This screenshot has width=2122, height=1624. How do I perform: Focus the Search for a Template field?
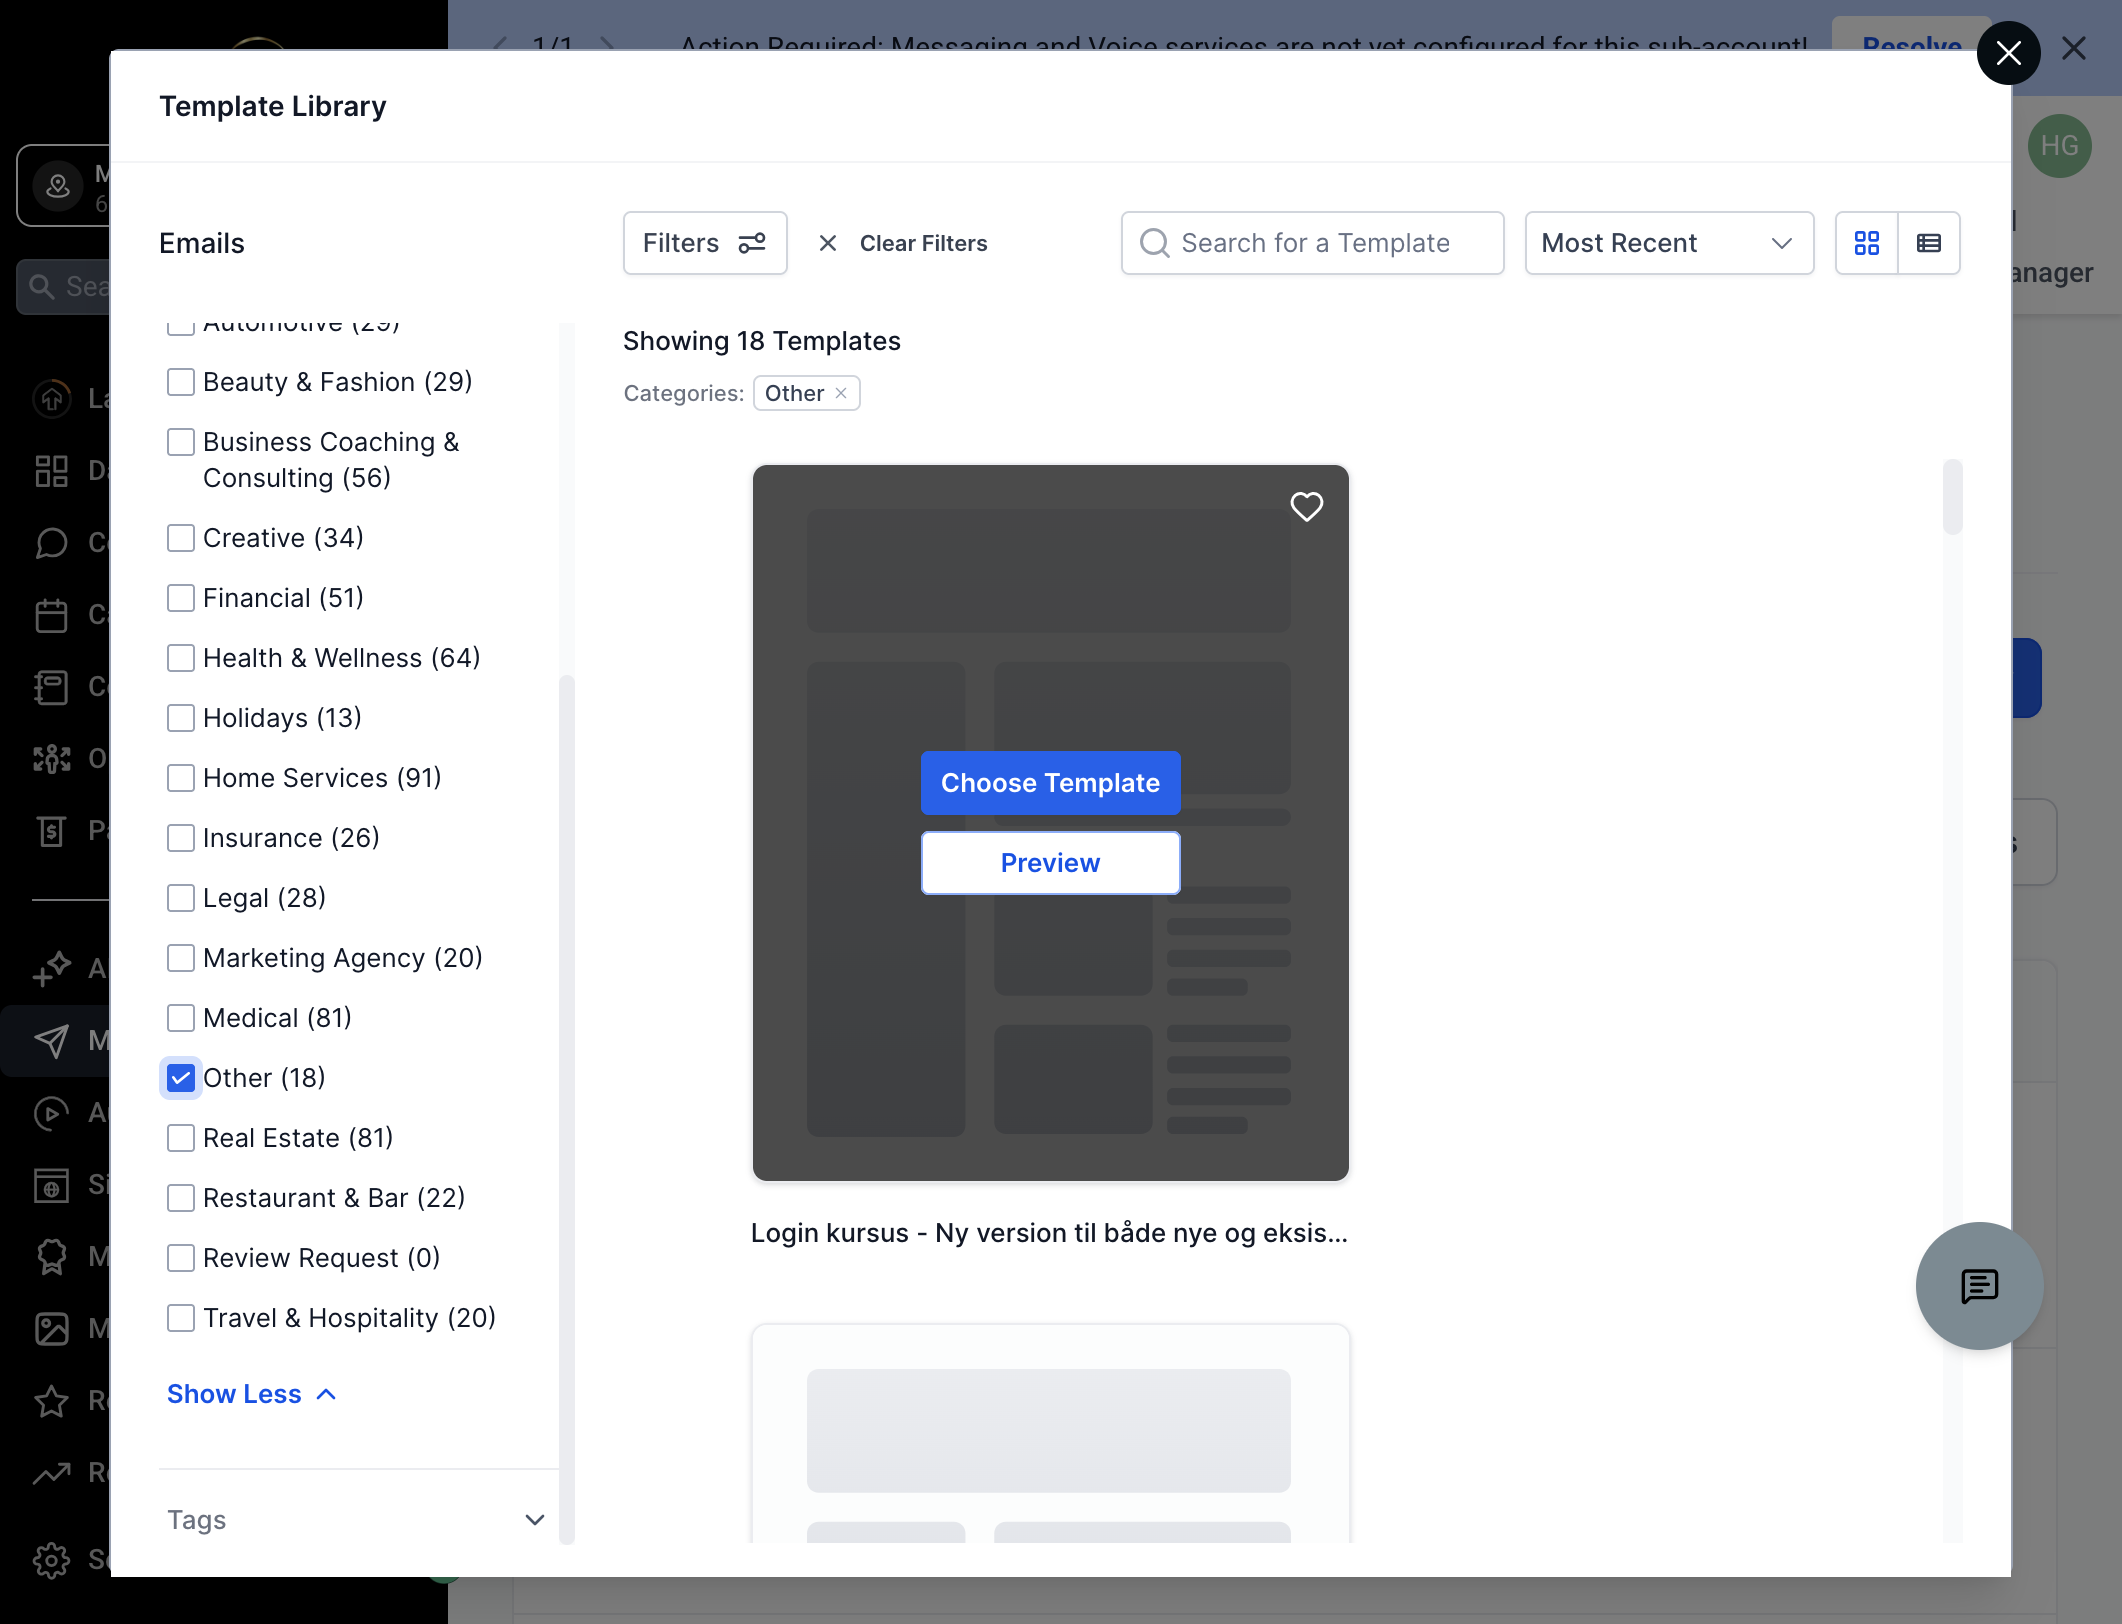[1312, 243]
